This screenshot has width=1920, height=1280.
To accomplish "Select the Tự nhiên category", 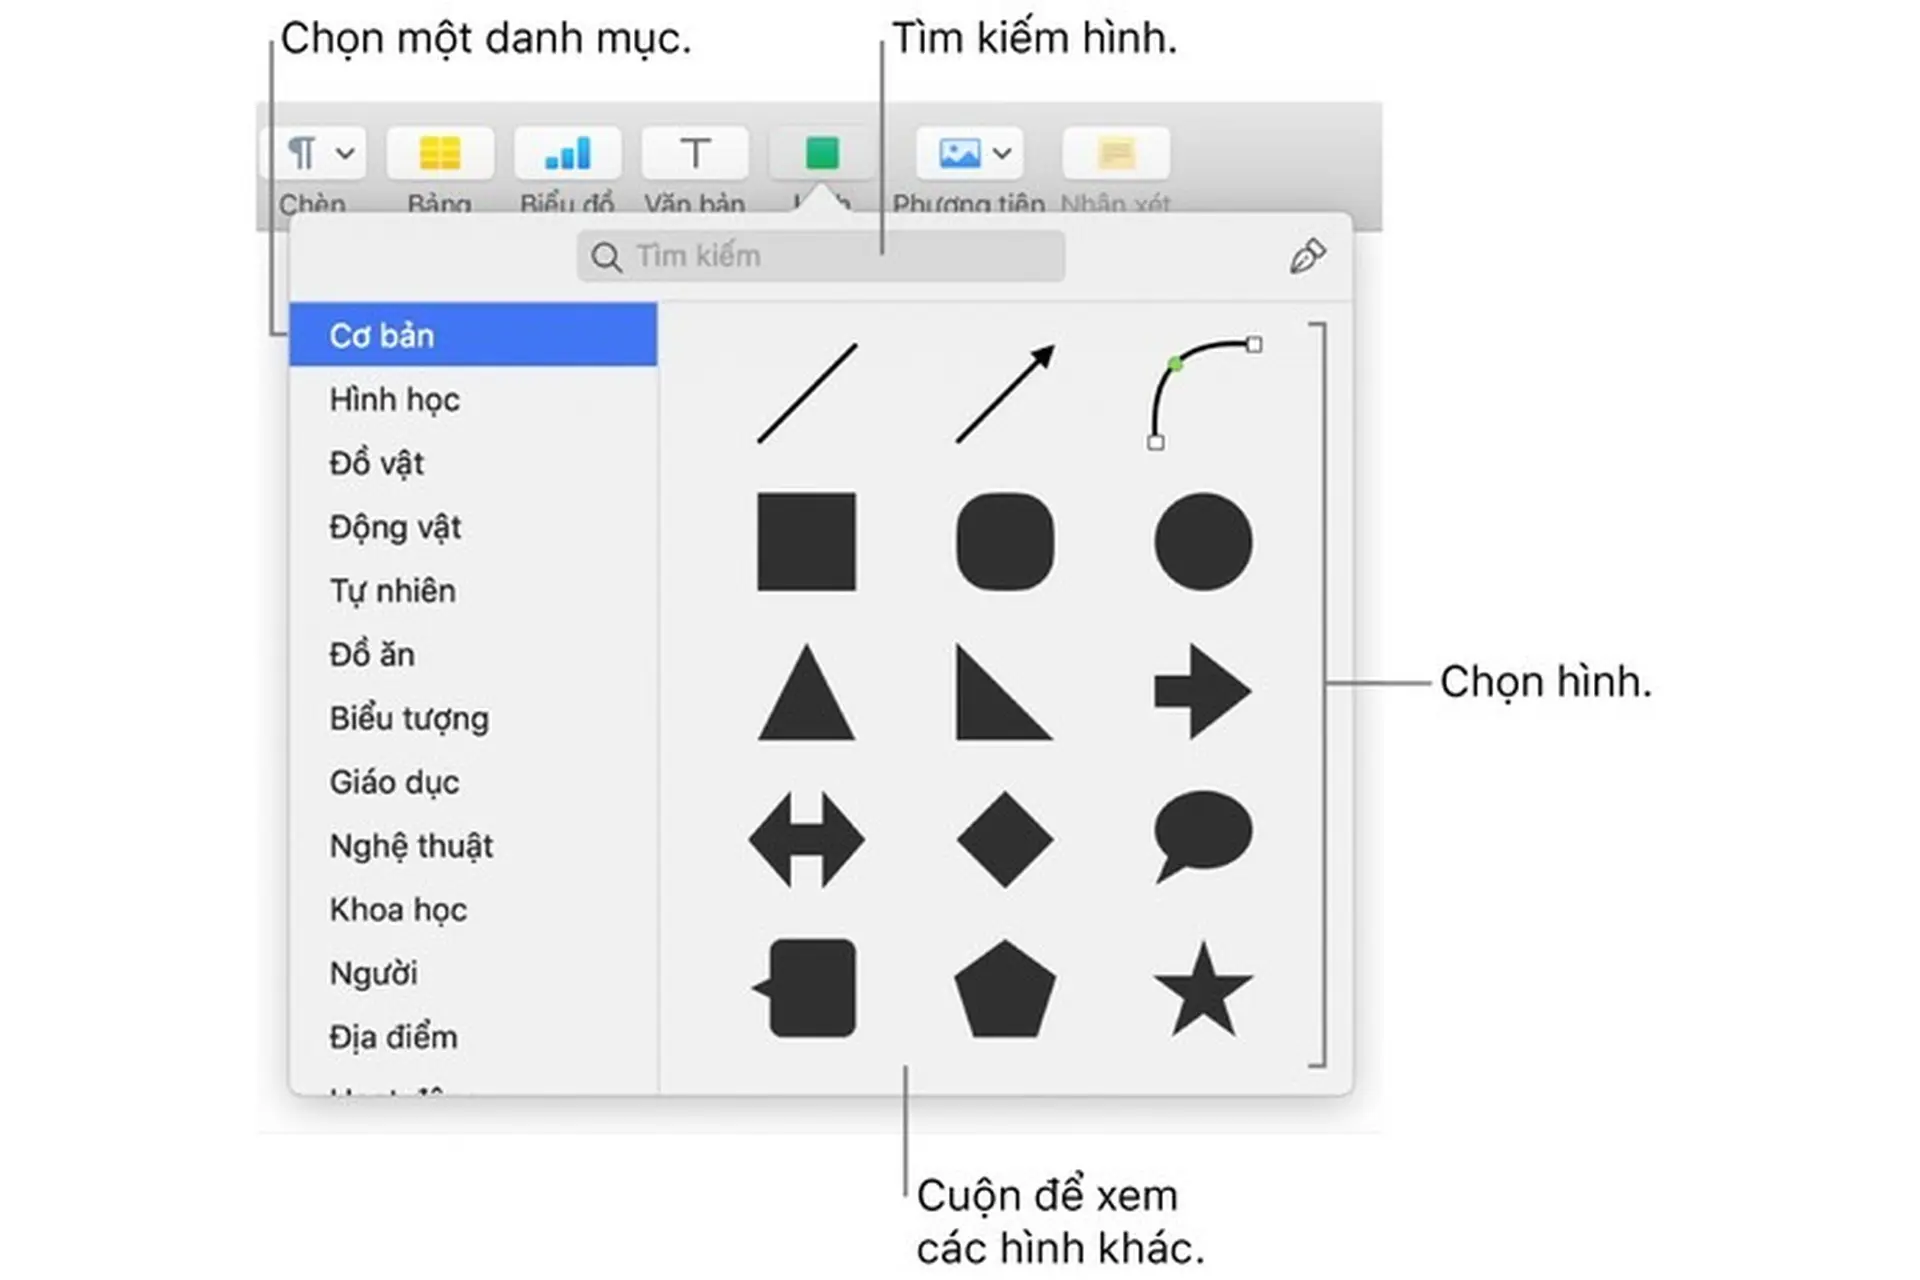I will click(473, 591).
